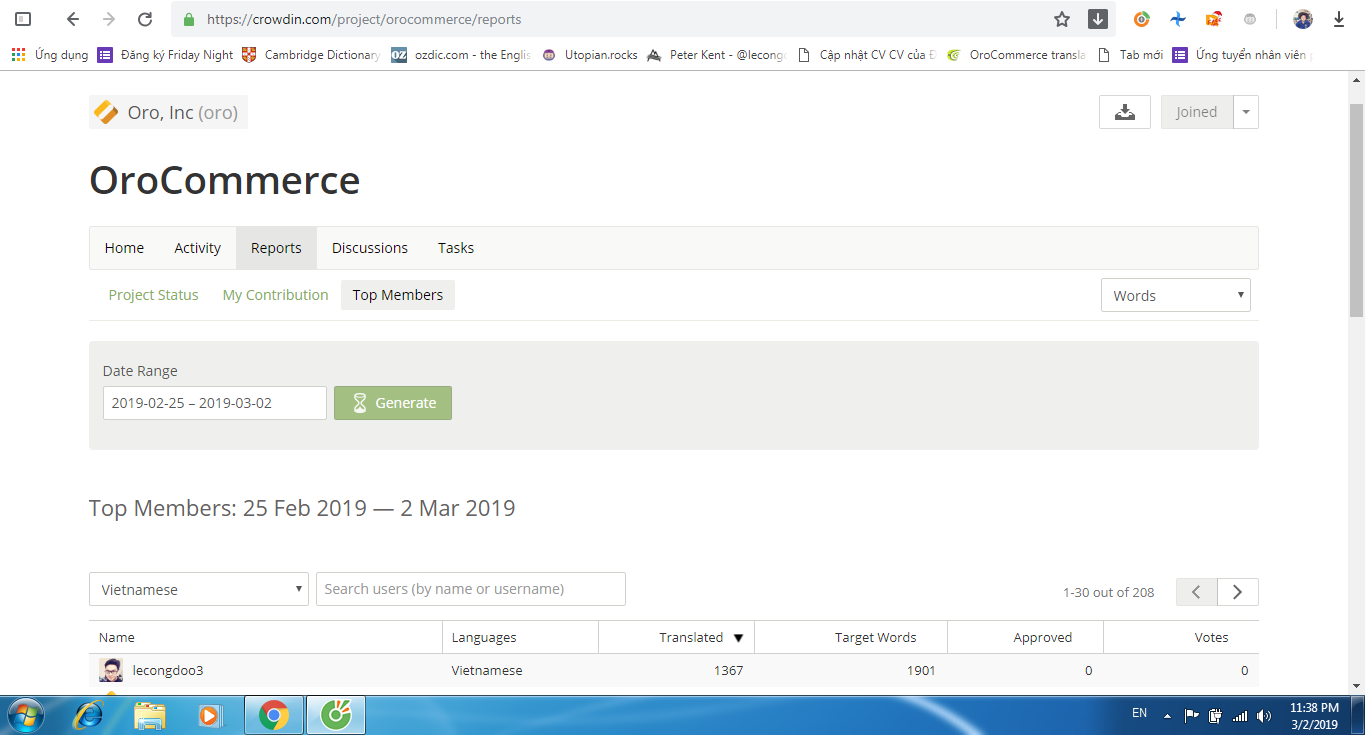Open the Project Status report link
Image resolution: width=1365 pixels, height=735 pixels.
pyautogui.click(x=153, y=295)
